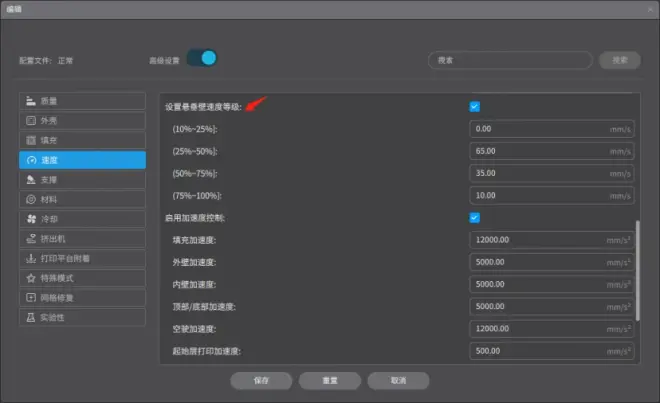Cancel with the 取消 button
Image resolution: width=660 pixels, height=403 pixels.
pyautogui.click(x=398, y=381)
